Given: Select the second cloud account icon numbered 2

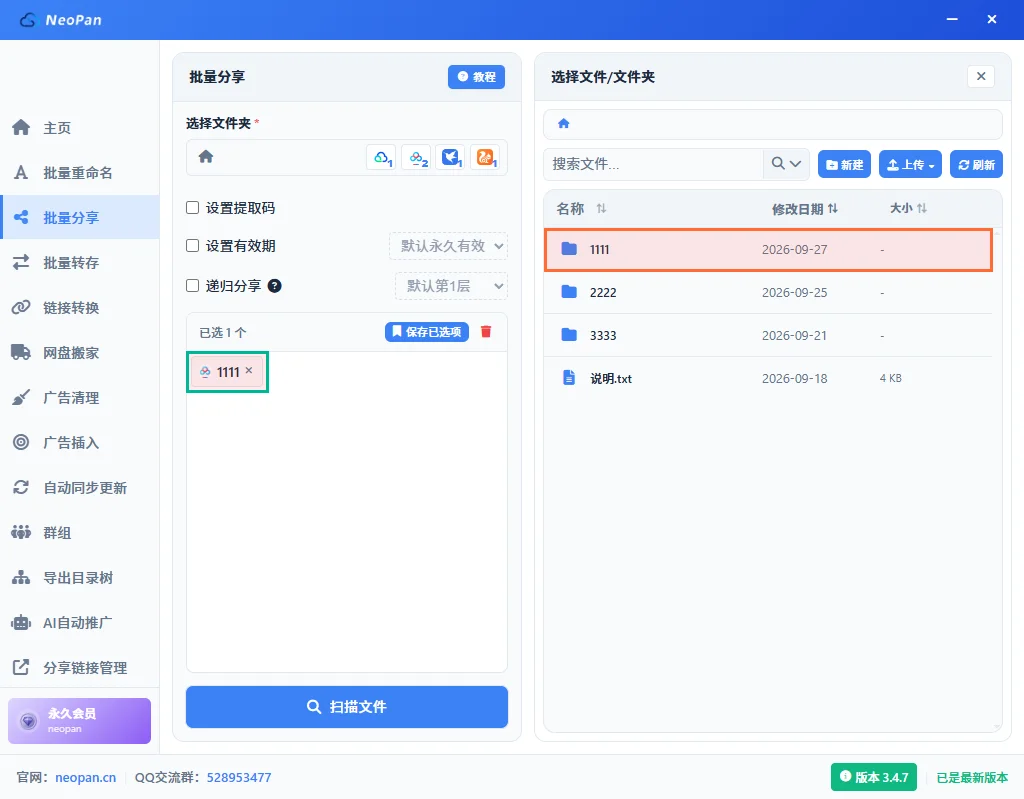Looking at the screenshot, I should point(416,157).
